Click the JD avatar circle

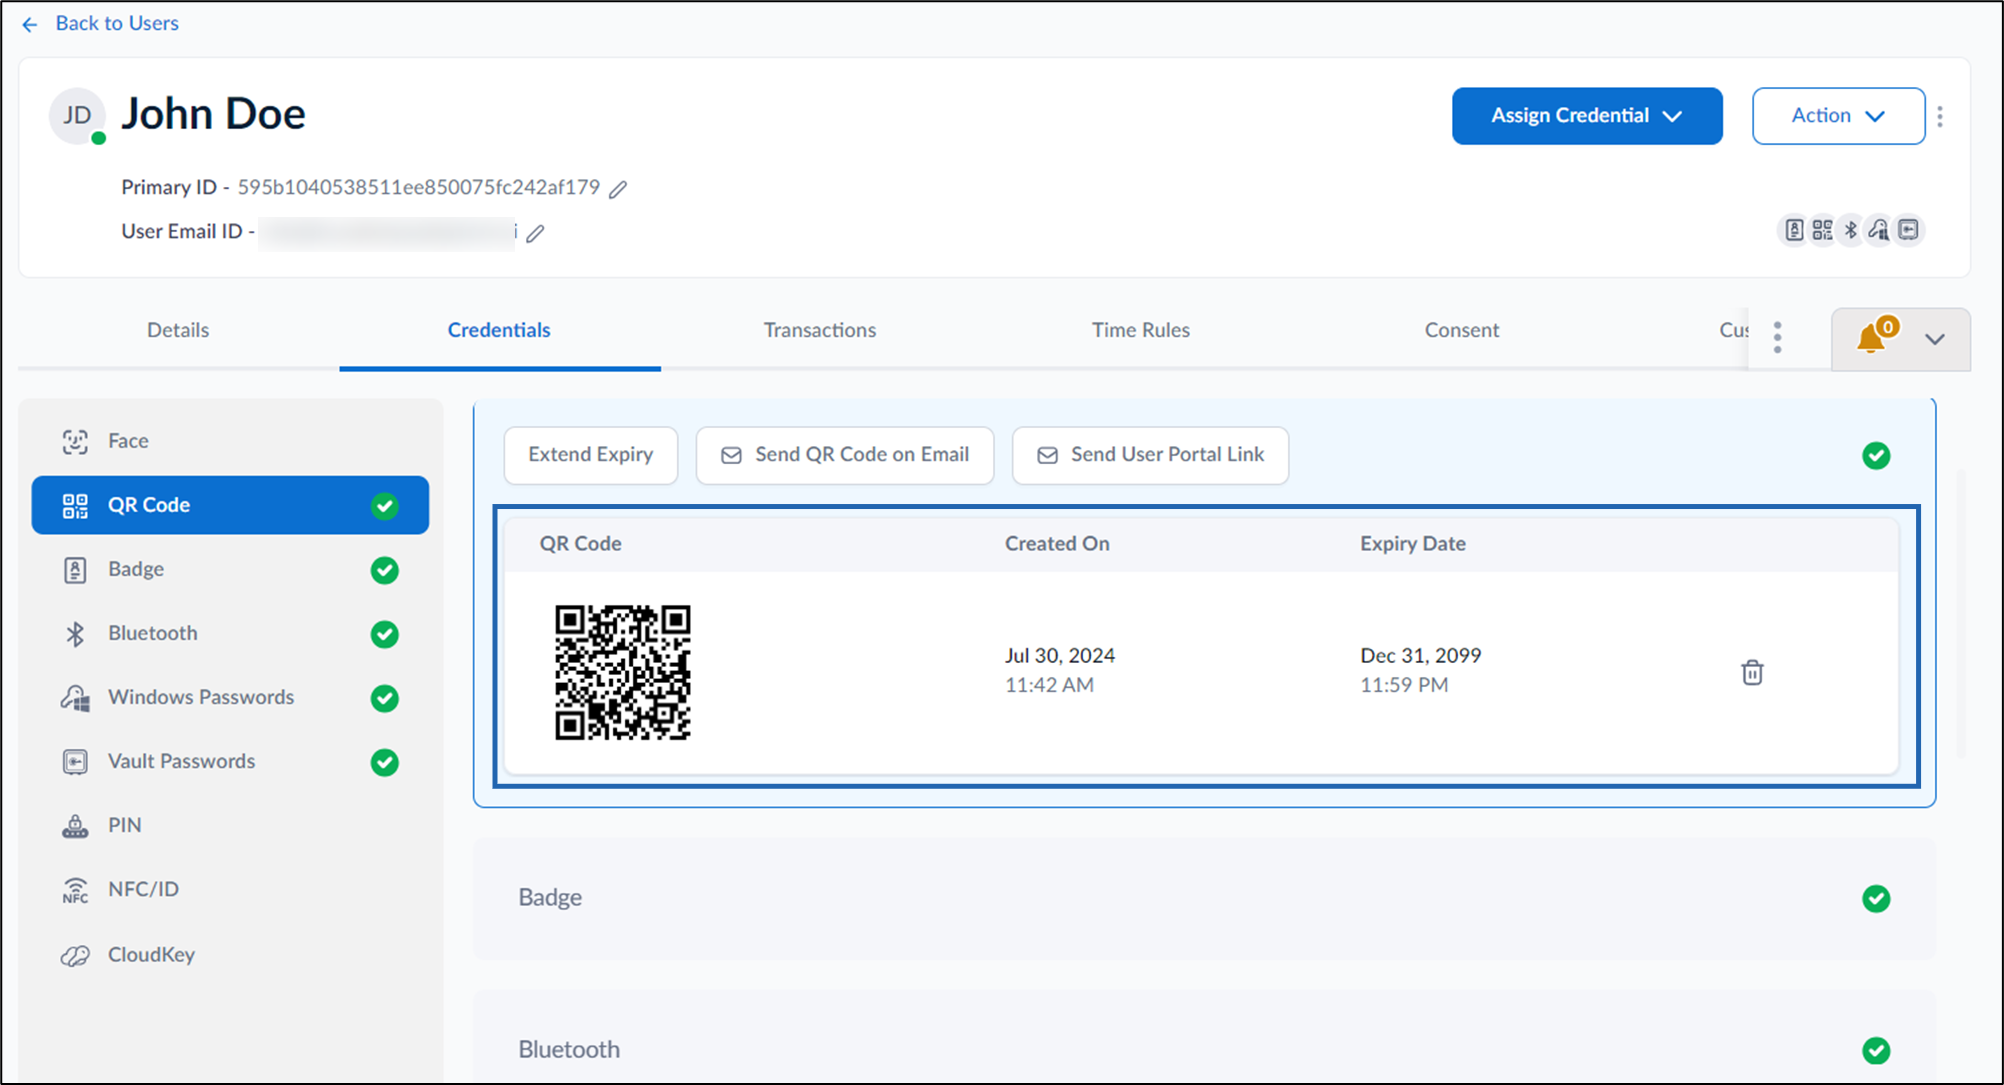pyautogui.click(x=77, y=116)
